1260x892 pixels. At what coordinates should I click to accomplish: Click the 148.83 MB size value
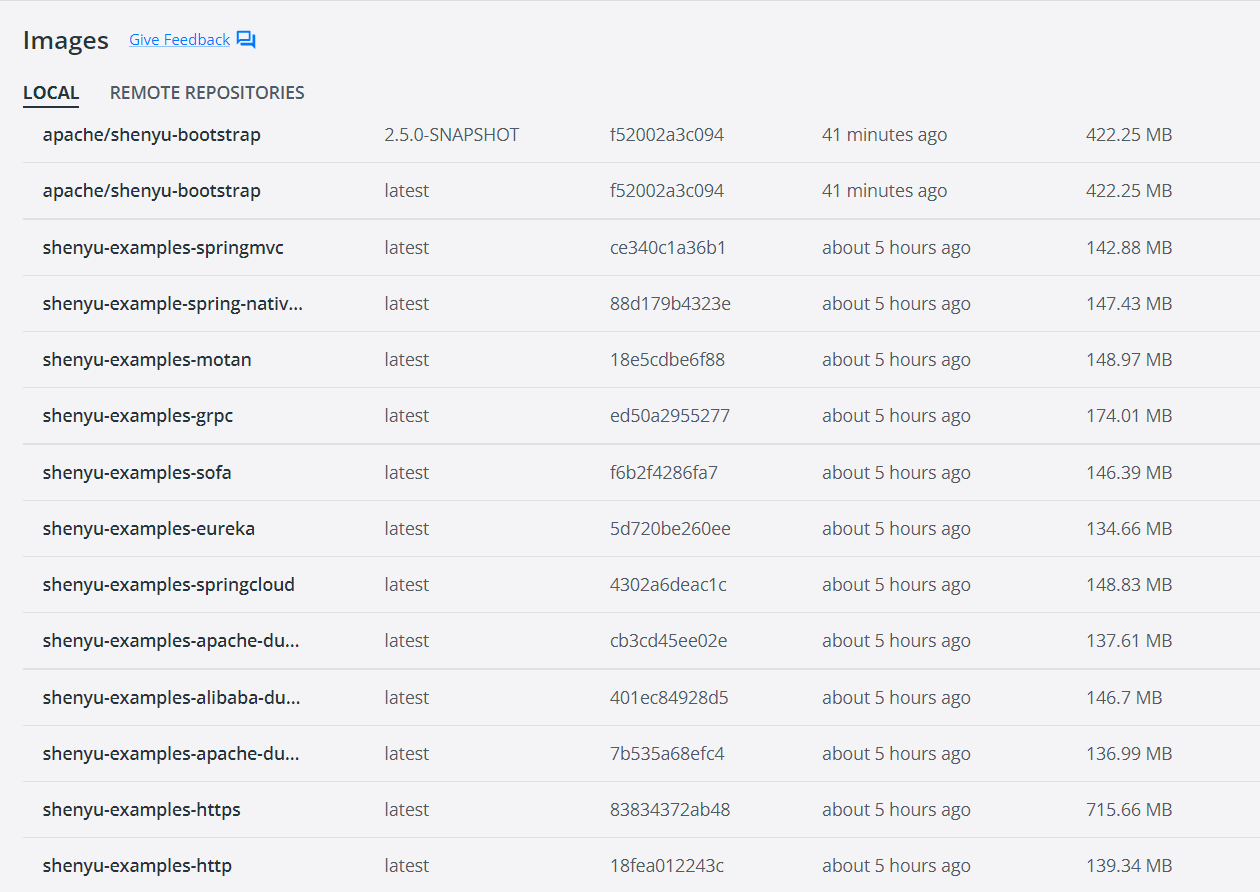[1129, 585]
